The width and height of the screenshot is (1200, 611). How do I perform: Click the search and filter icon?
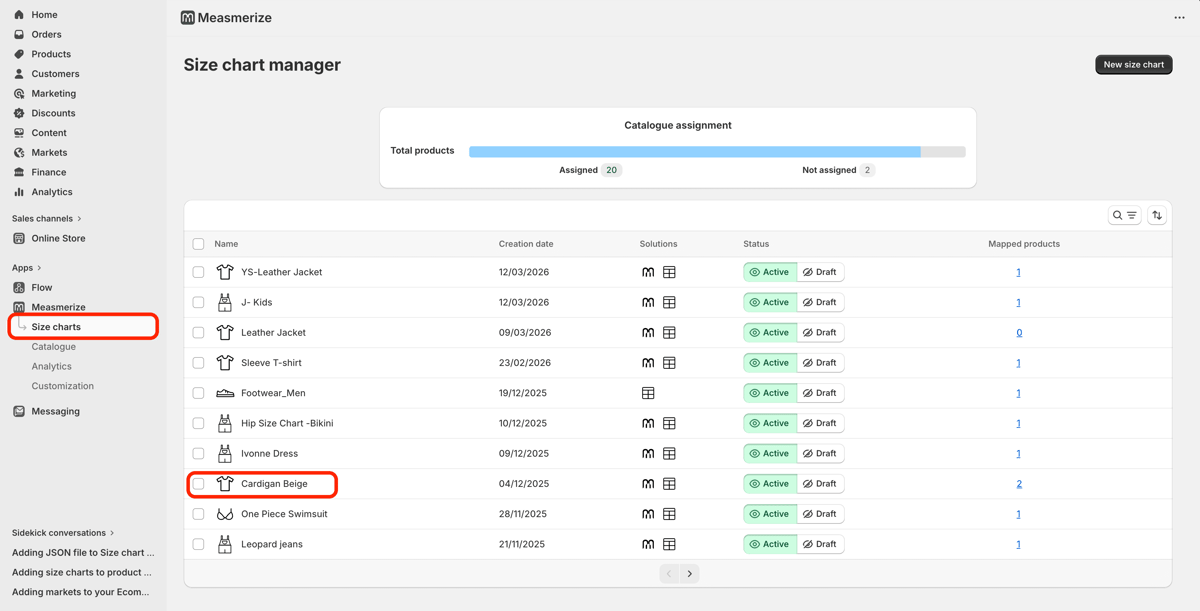tap(1124, 215)
